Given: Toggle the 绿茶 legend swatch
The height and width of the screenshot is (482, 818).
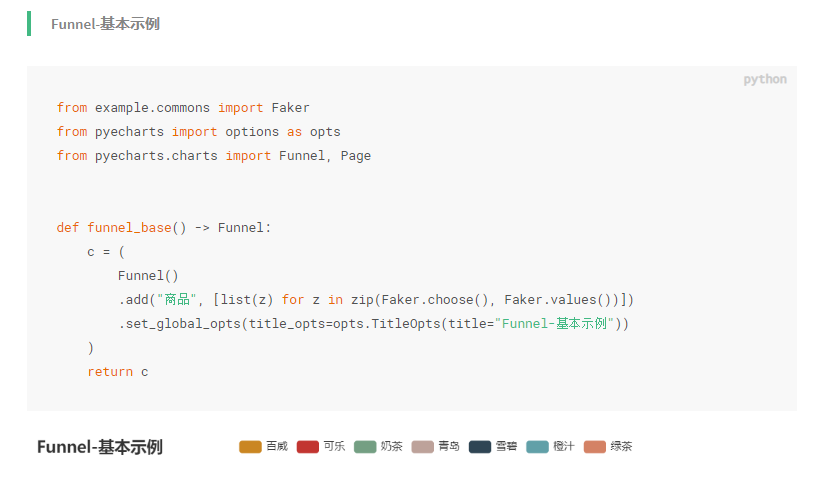Looking at the screenshot, I should 595,447.
